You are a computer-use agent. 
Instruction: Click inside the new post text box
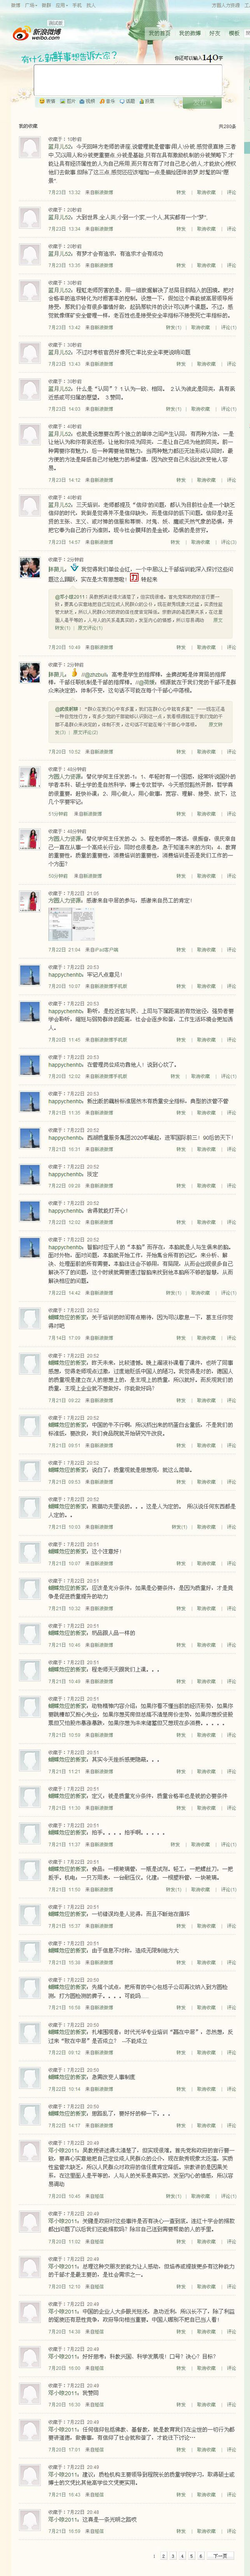(x=126, y=79)
